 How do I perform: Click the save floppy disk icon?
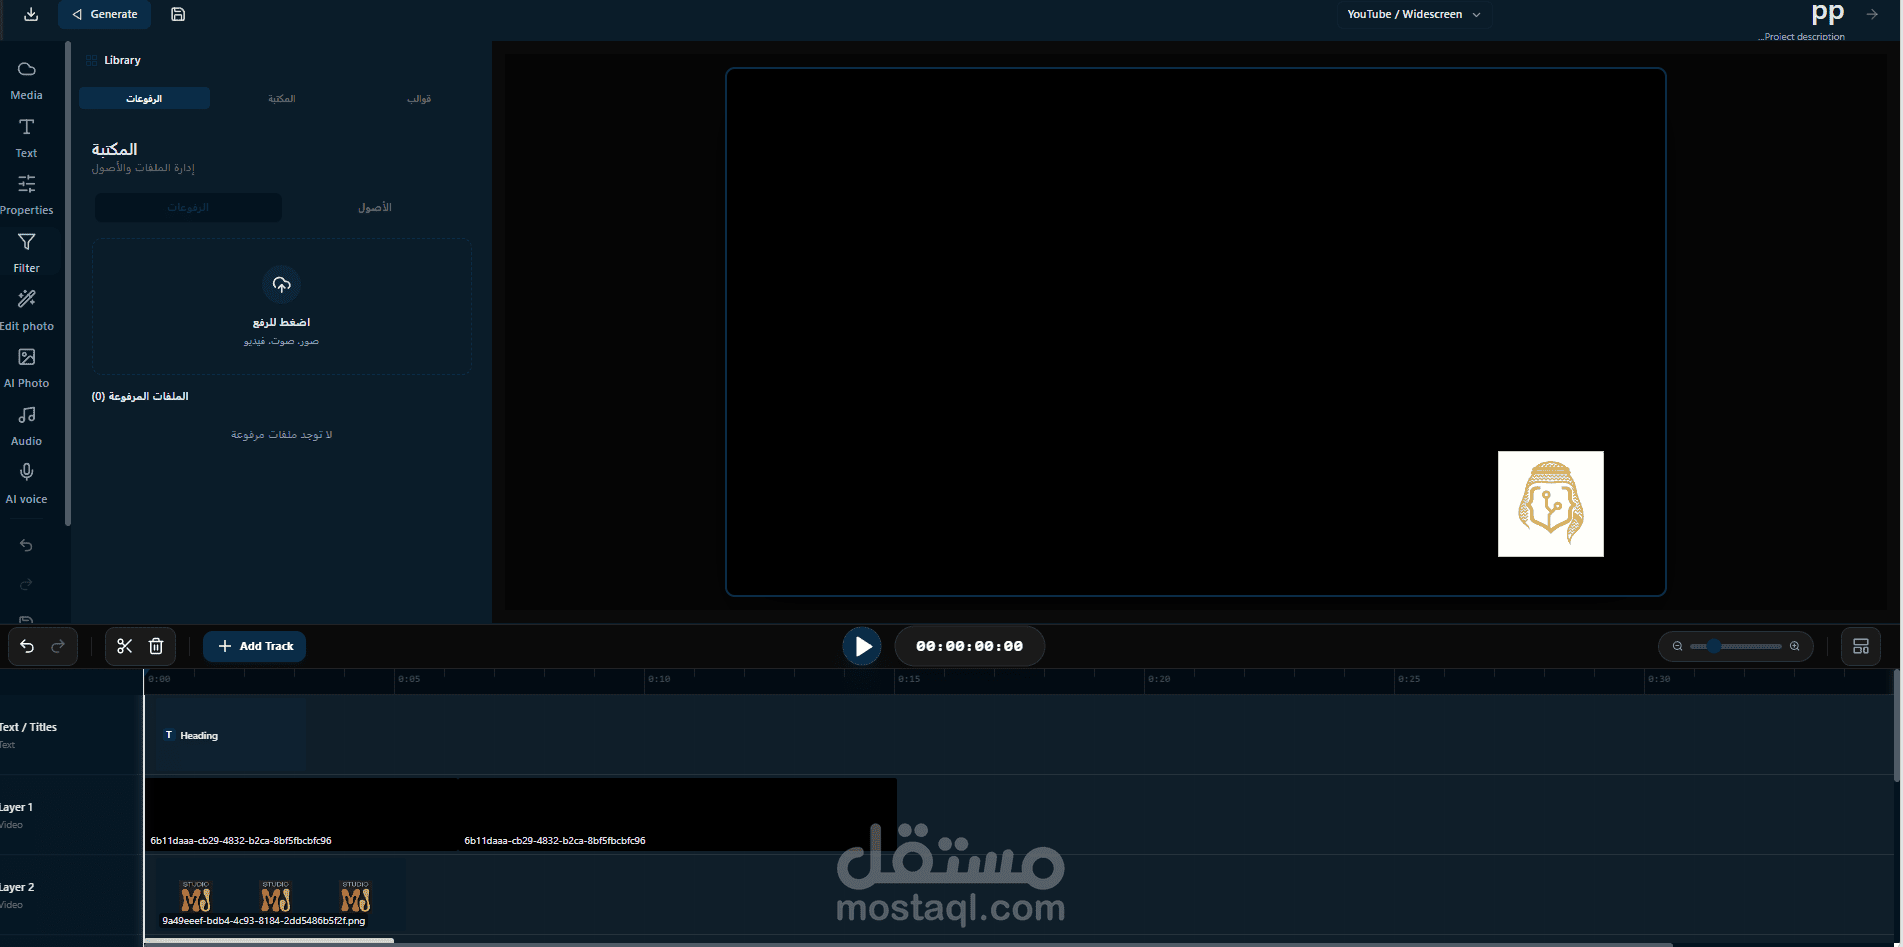pyautogui.click(x=178, y=14)
